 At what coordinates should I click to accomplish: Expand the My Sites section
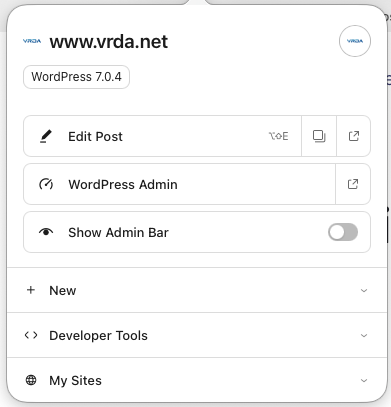click(197, 380)
